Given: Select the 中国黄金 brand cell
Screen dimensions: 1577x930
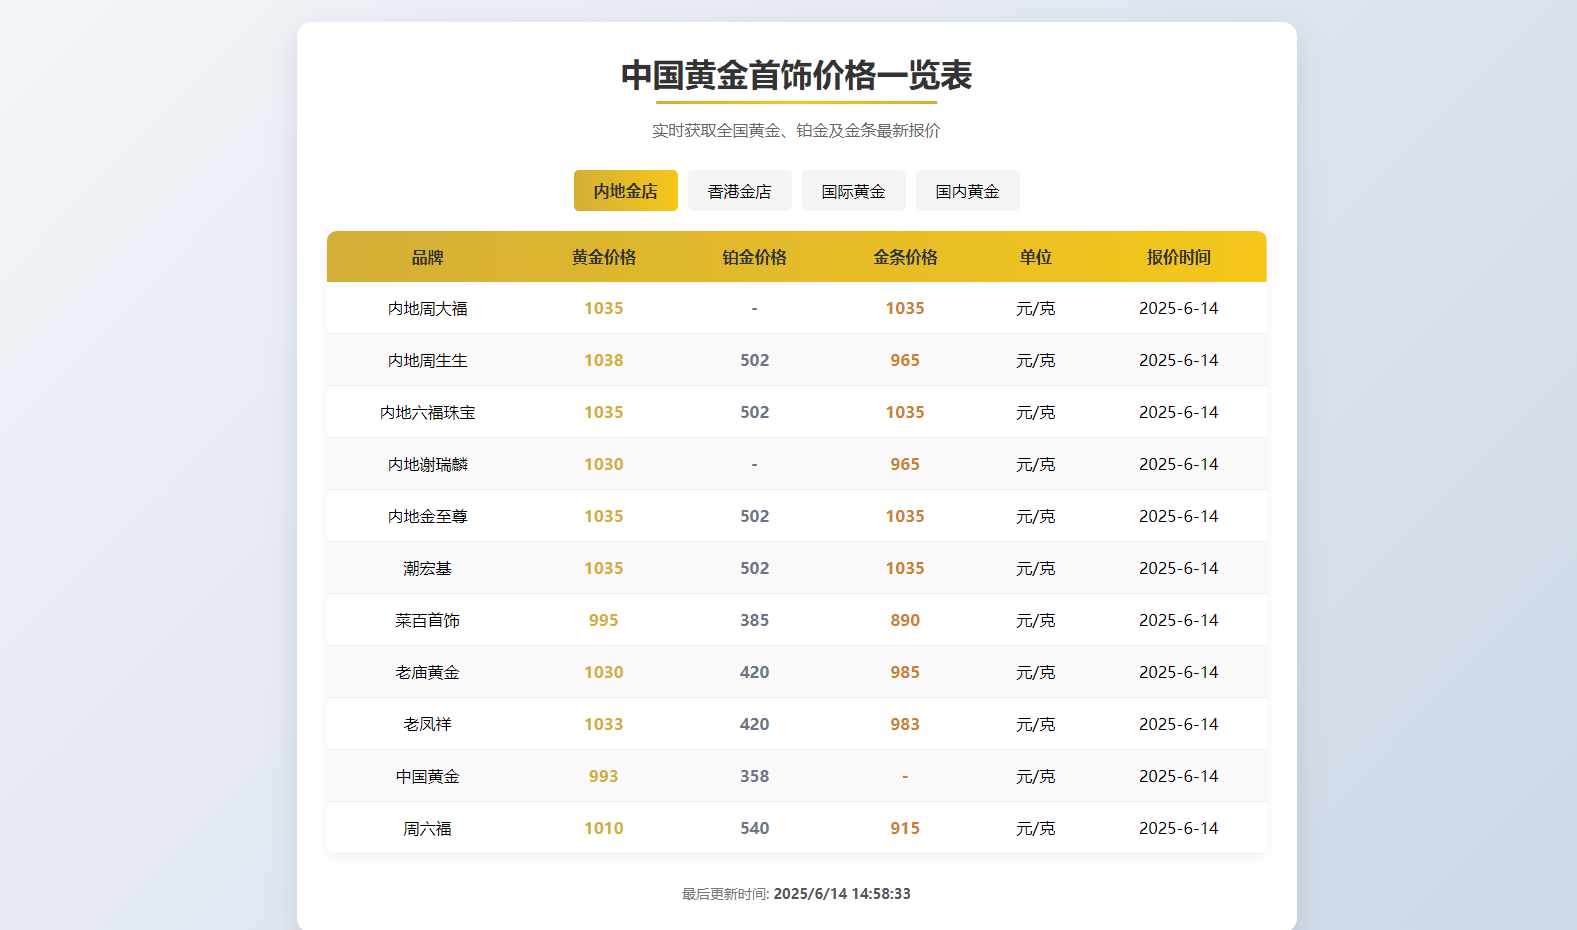Looking at the screenshot, I should point(427,776).
